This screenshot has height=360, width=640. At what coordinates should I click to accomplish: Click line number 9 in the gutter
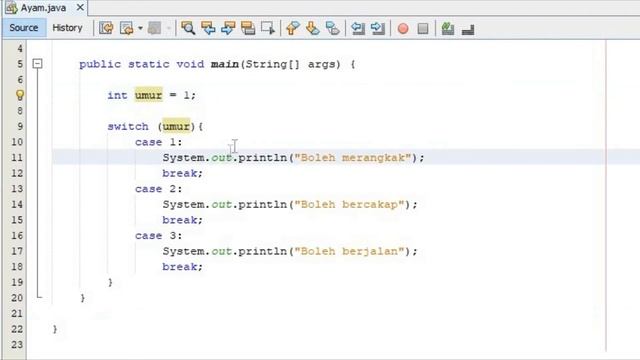tap(20, 127)
